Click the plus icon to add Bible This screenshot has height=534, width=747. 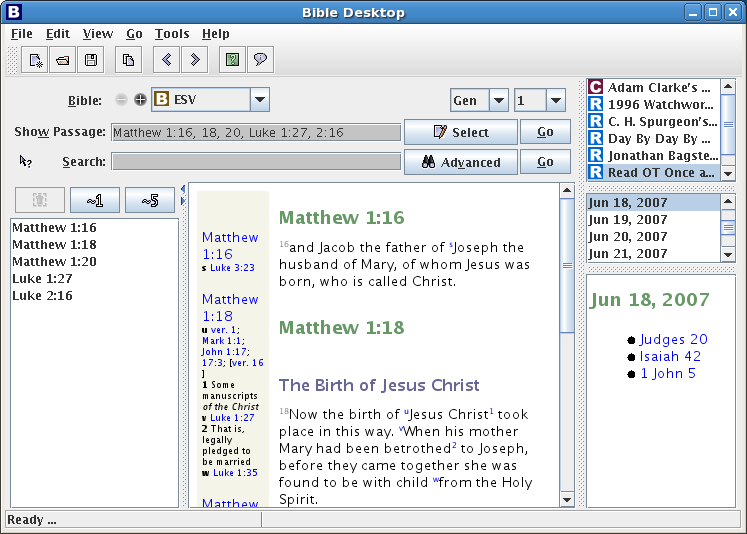[x=140, y=100]
